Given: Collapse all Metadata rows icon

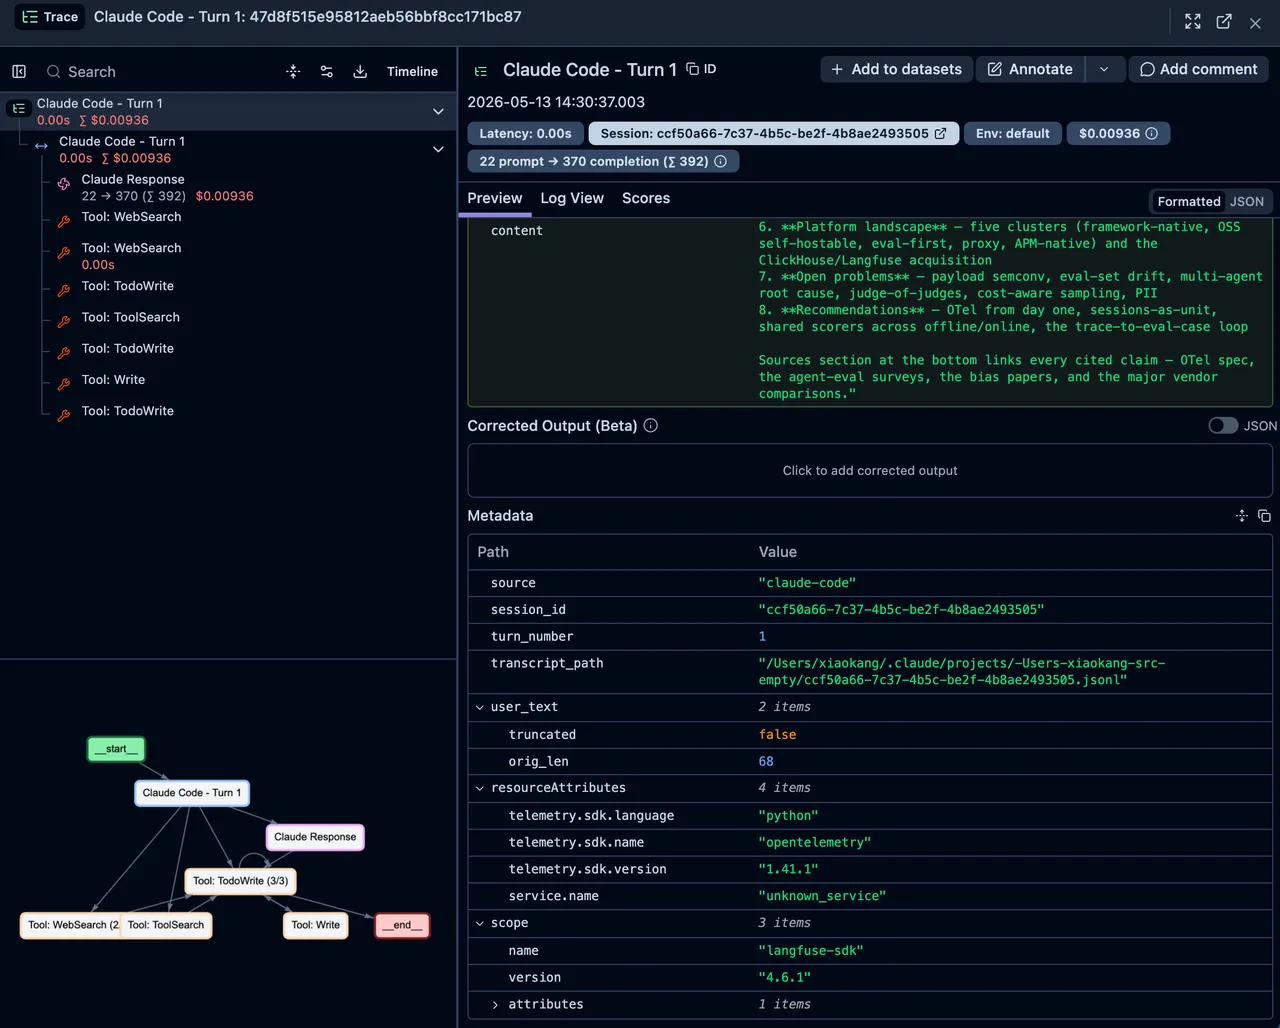Looking at the screenshot, I should pyautogui.click(x=1241, y=516).
